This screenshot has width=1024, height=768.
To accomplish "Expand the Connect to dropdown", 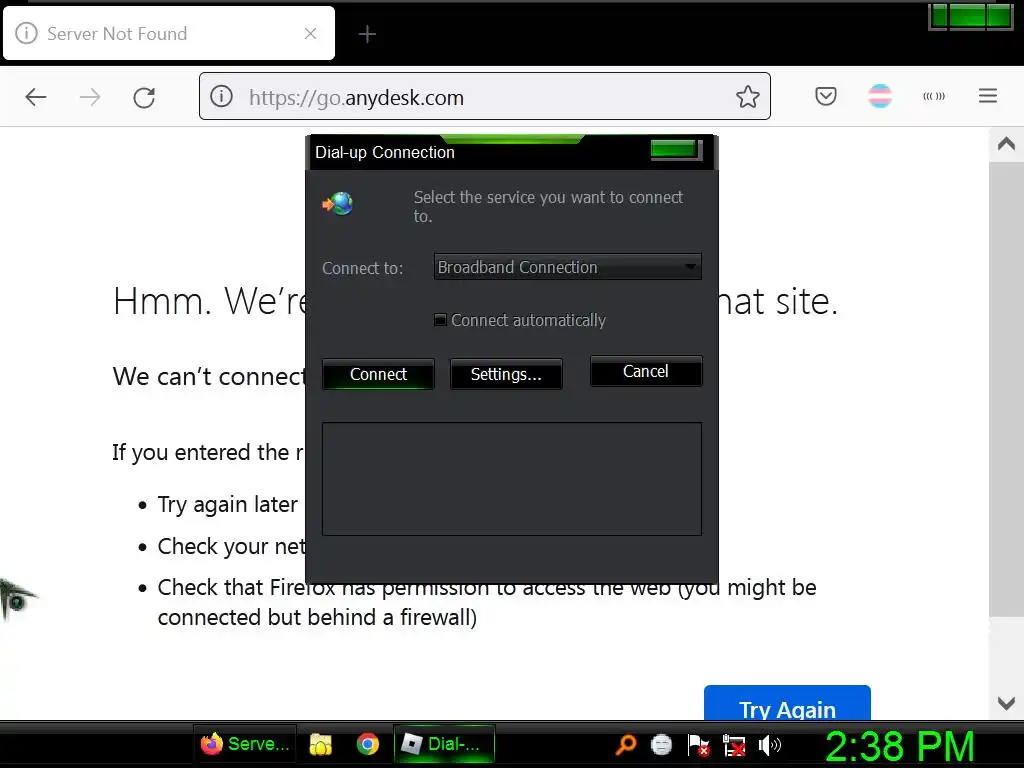I will [x=568, y=267].
